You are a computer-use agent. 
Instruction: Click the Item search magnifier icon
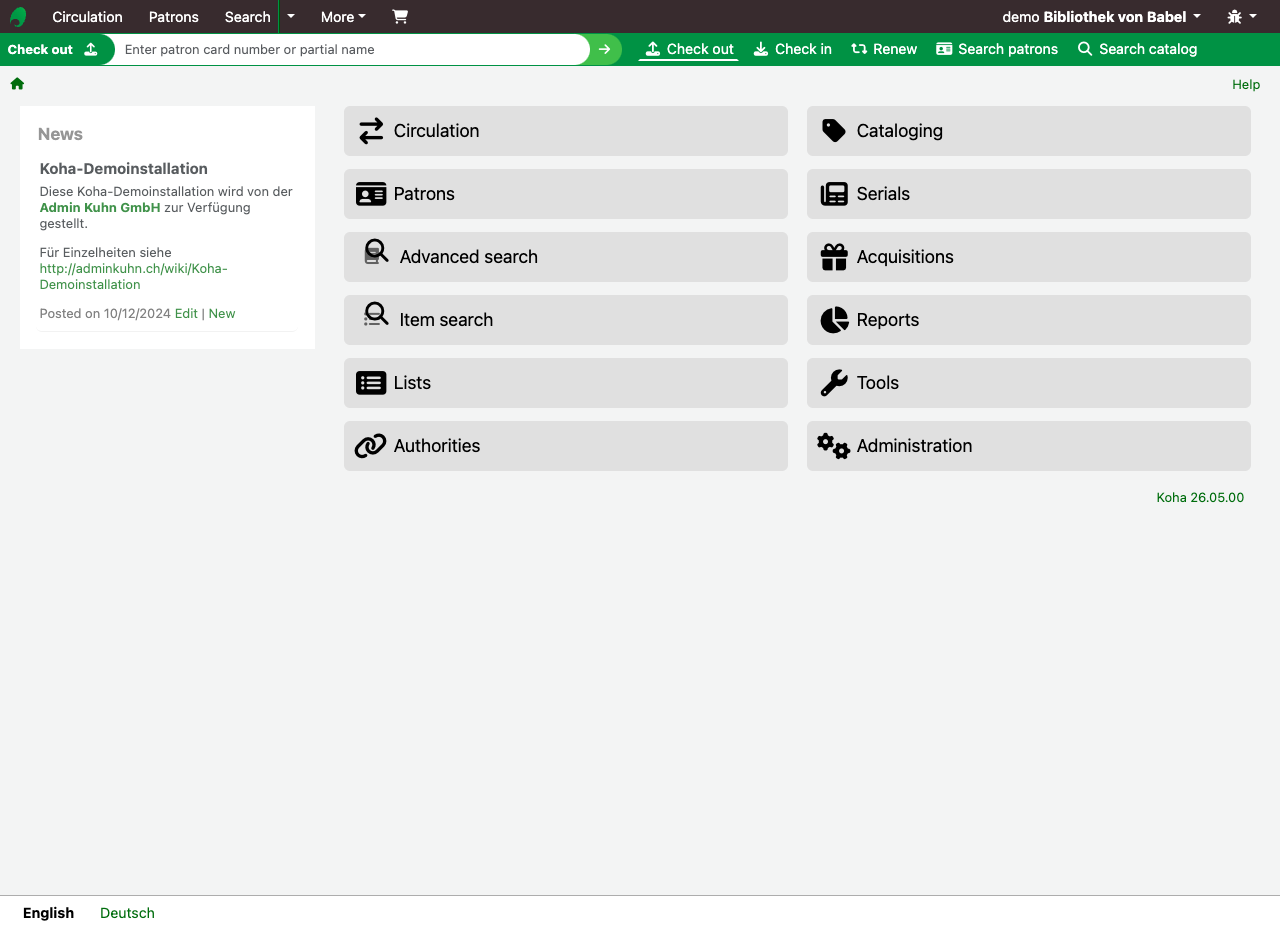(x=376, y=315)
